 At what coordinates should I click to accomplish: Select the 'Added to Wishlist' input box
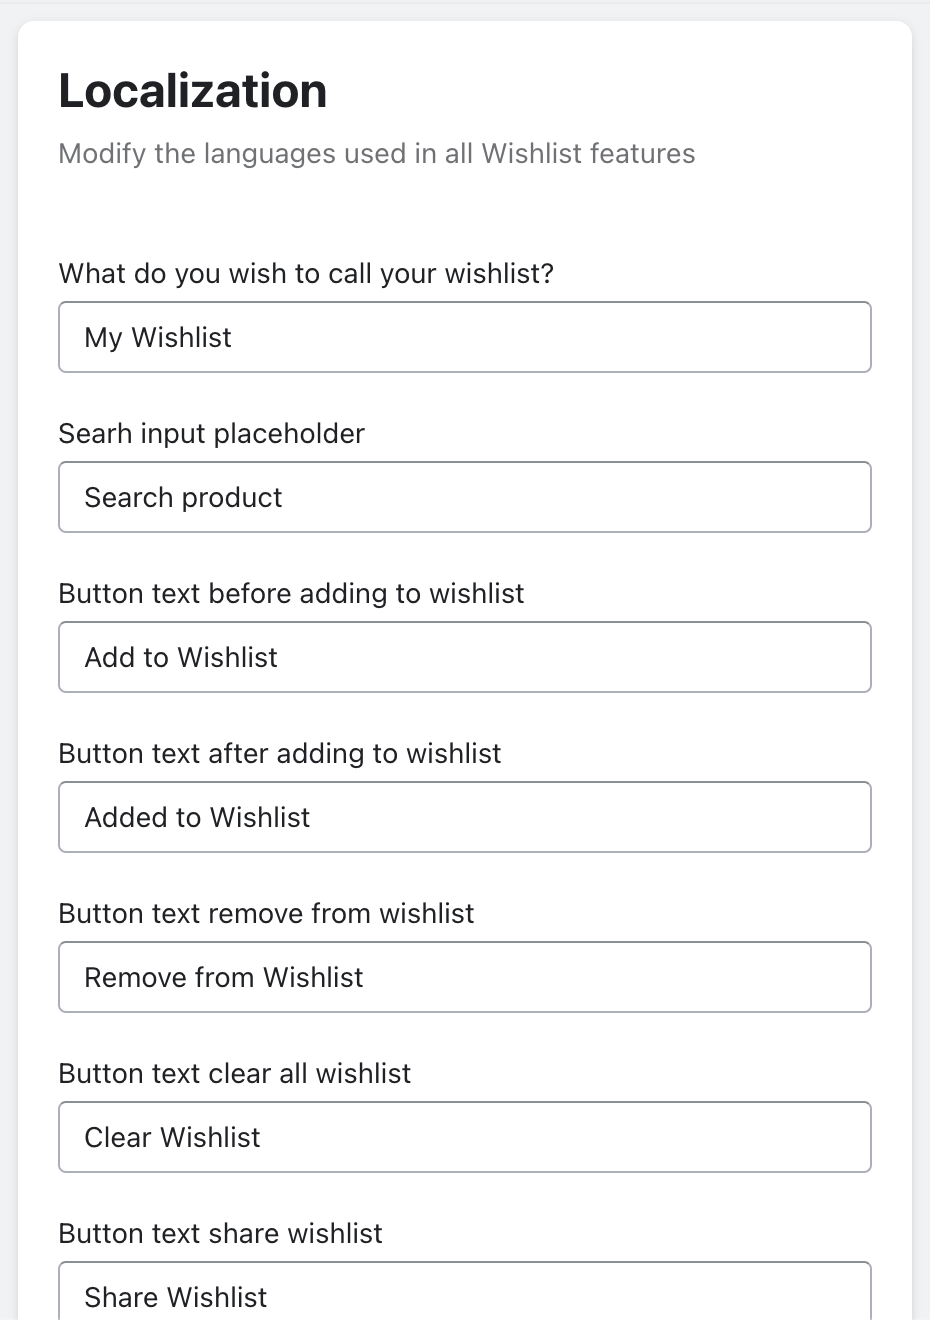pyautogui.click(x=464, y=817)
